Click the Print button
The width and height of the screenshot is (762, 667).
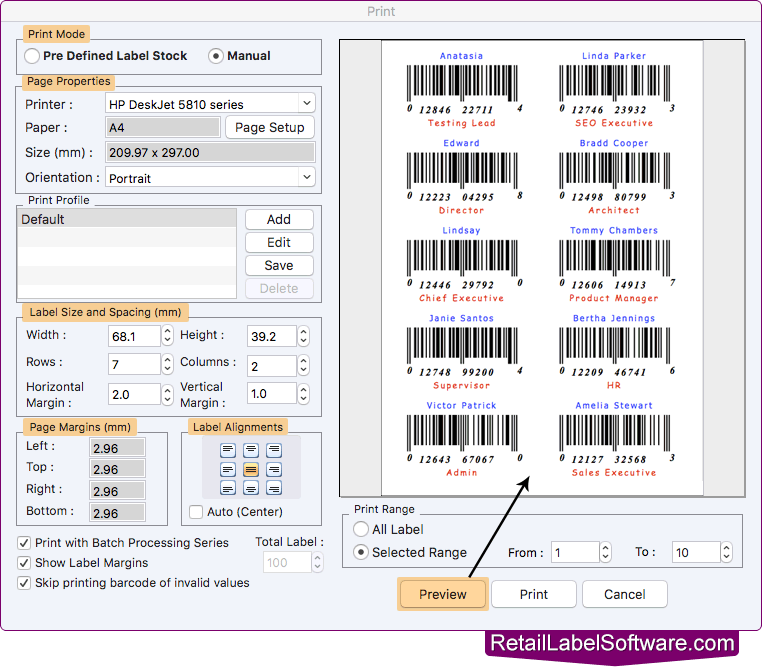(x=534, y=594)
